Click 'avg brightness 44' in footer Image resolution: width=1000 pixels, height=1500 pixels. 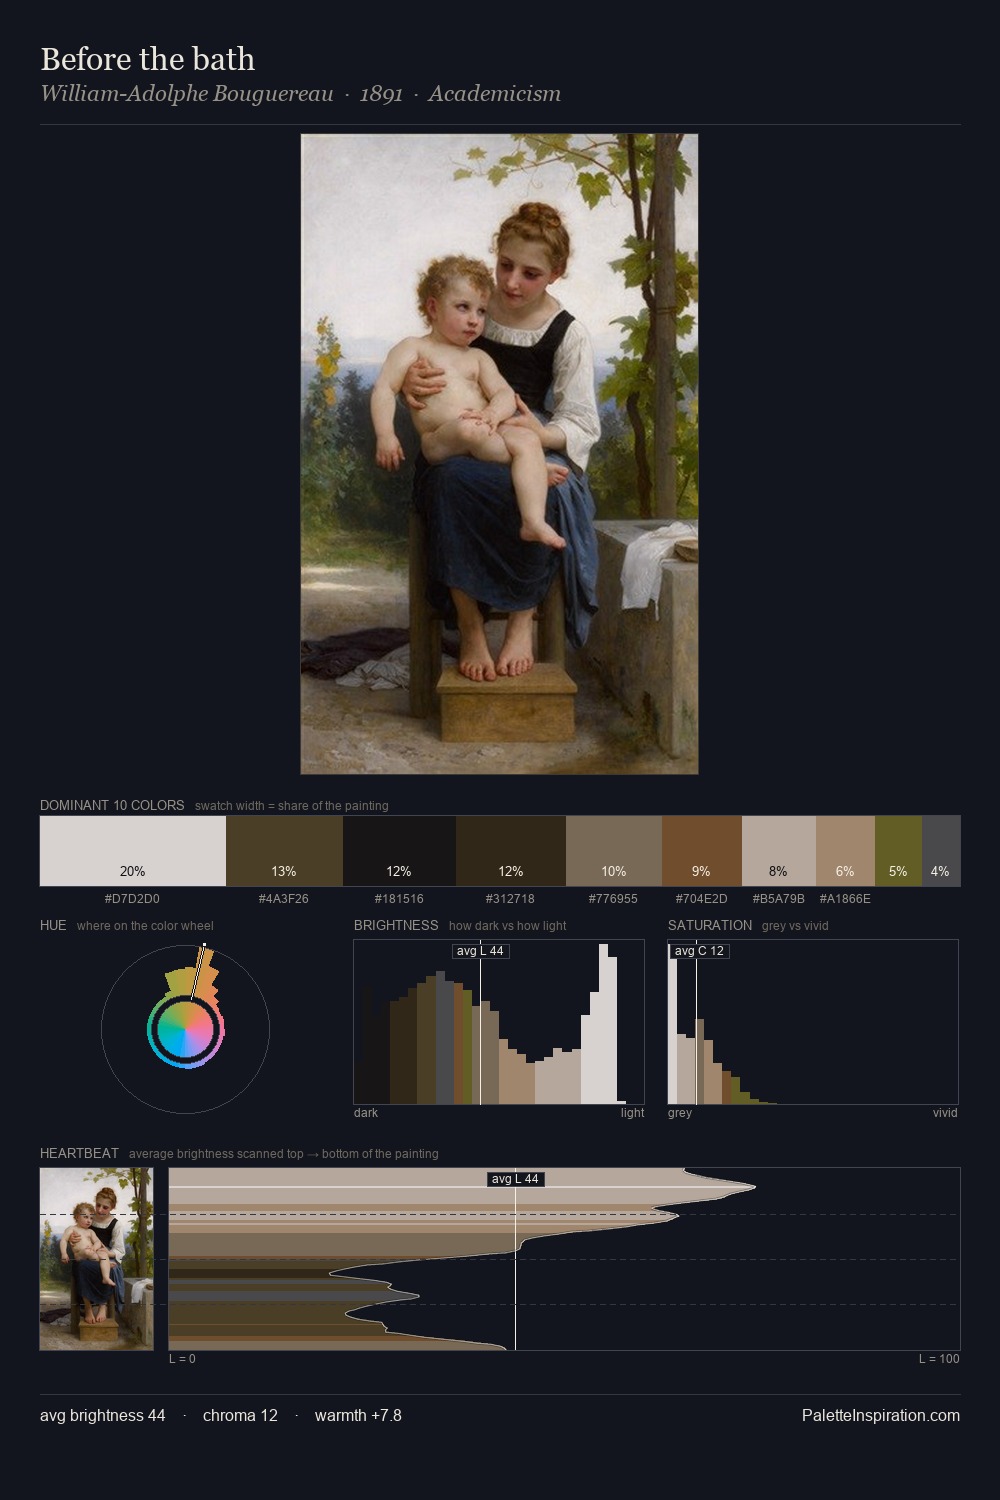tap(103, 1415)
